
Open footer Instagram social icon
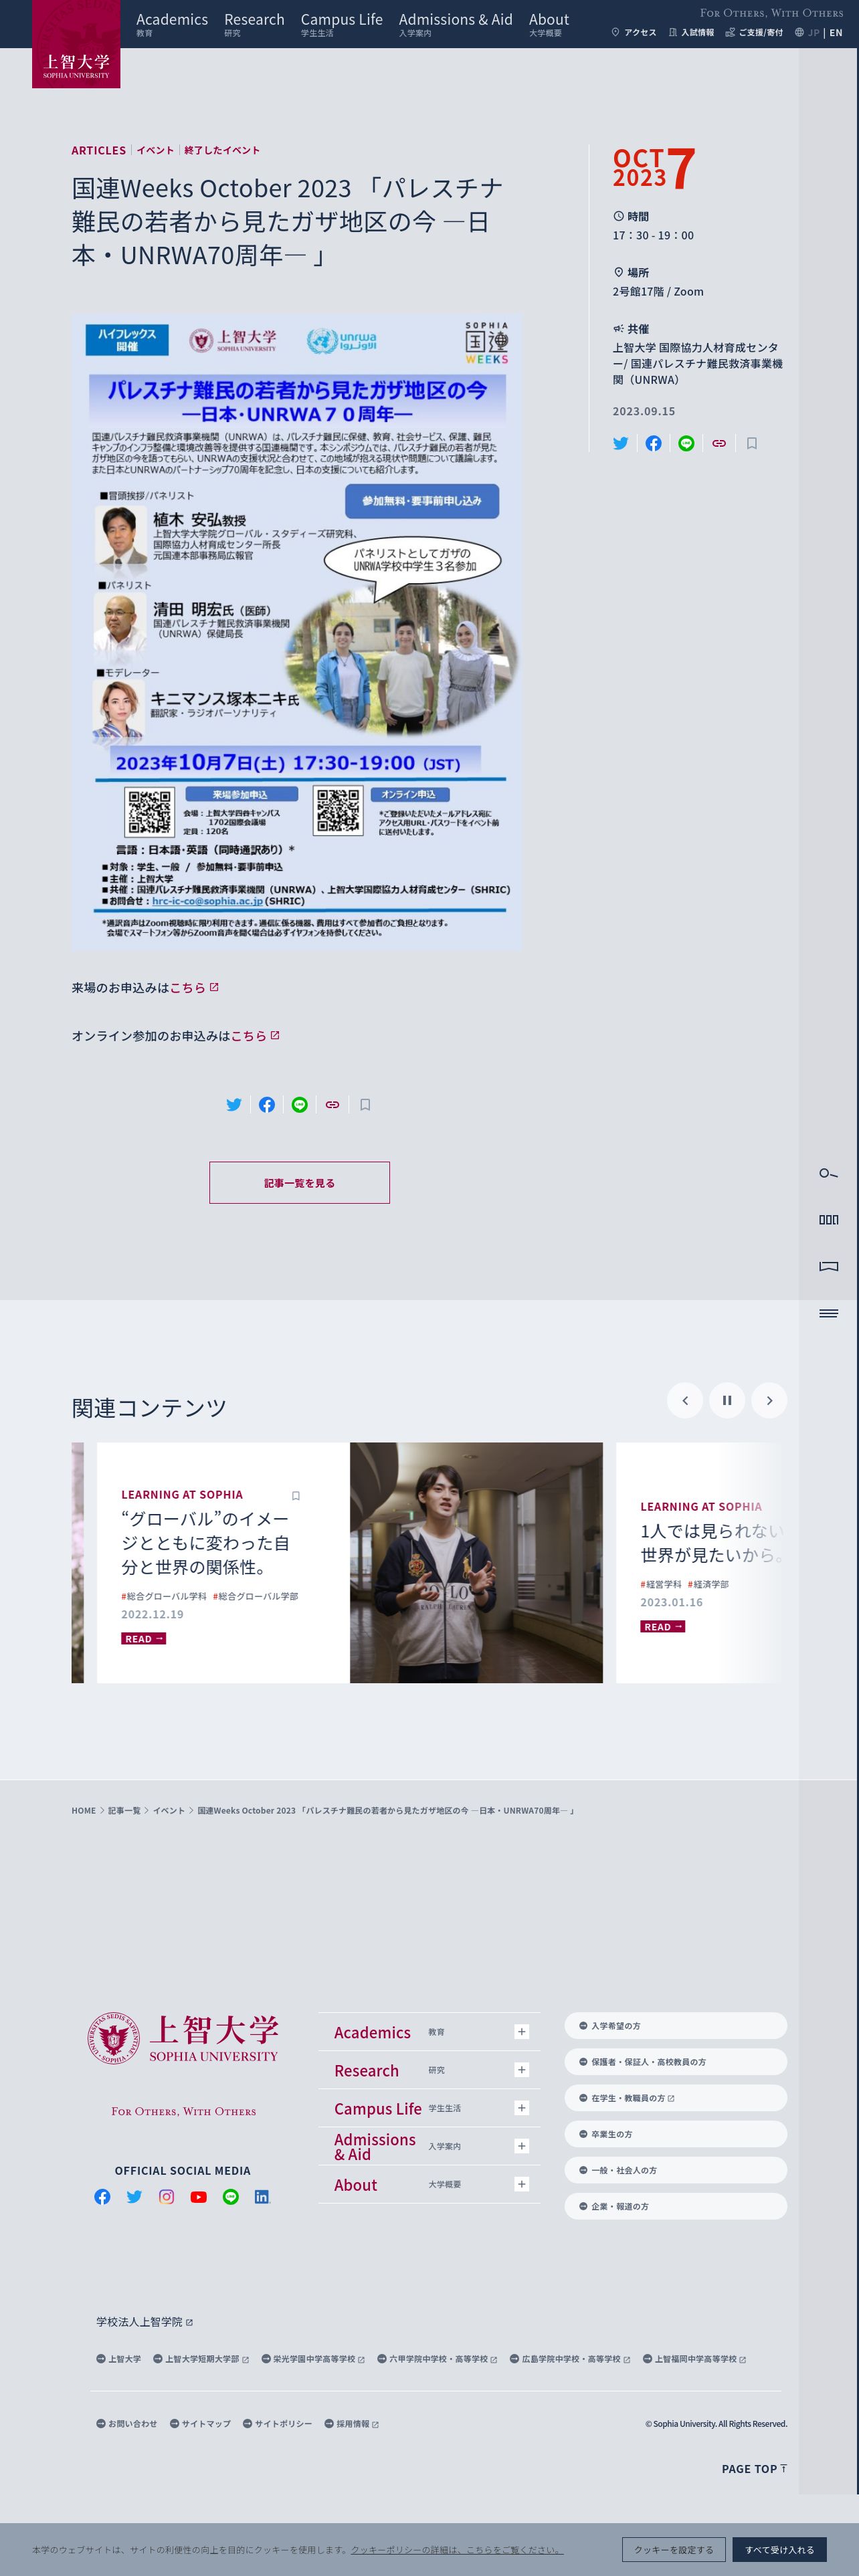(167, 2197)
